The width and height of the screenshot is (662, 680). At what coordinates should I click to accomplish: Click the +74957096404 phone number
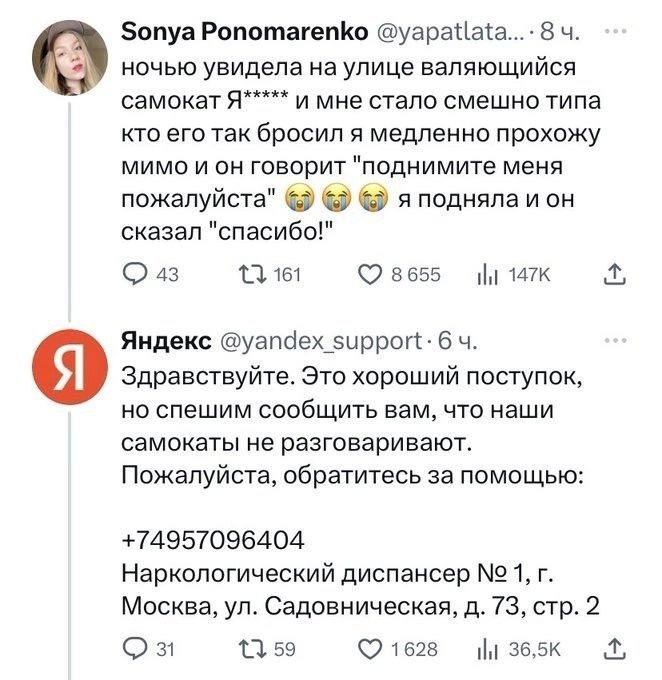click(x=212, y=541)
